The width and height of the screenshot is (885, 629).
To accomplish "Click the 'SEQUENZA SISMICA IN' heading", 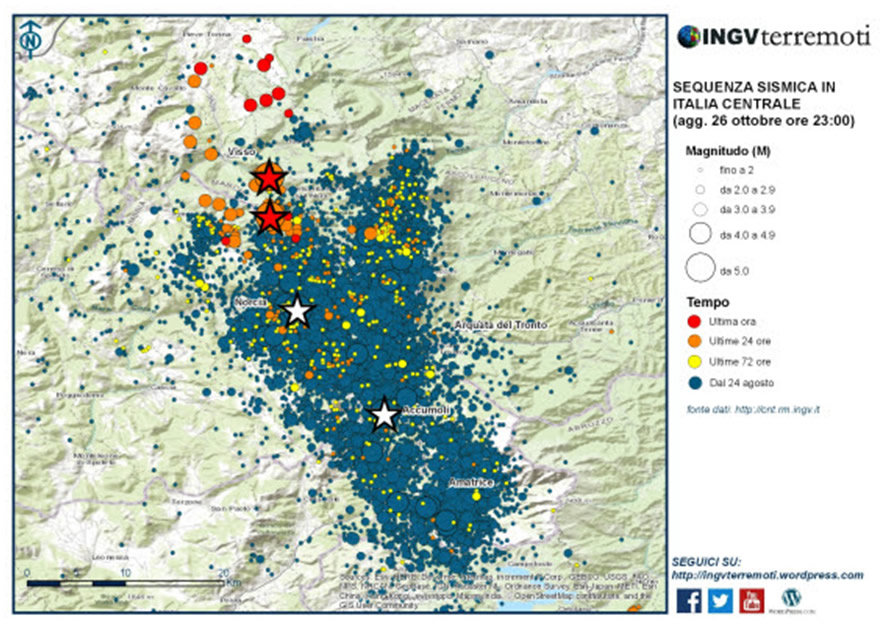I will pyautogui.click(x=754, y=88).
